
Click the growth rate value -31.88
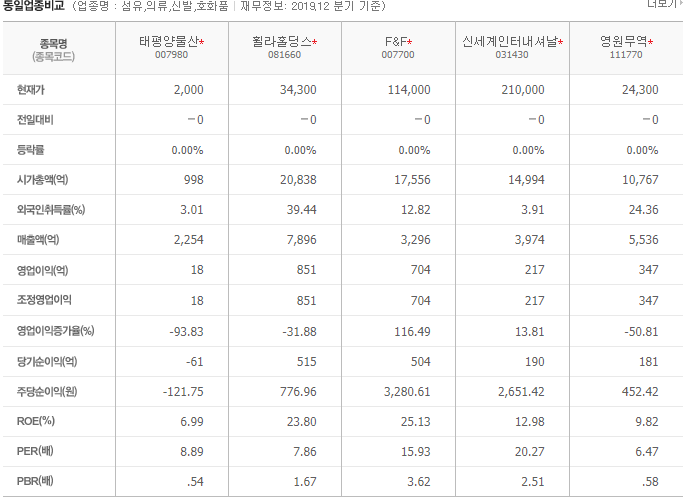300,331
